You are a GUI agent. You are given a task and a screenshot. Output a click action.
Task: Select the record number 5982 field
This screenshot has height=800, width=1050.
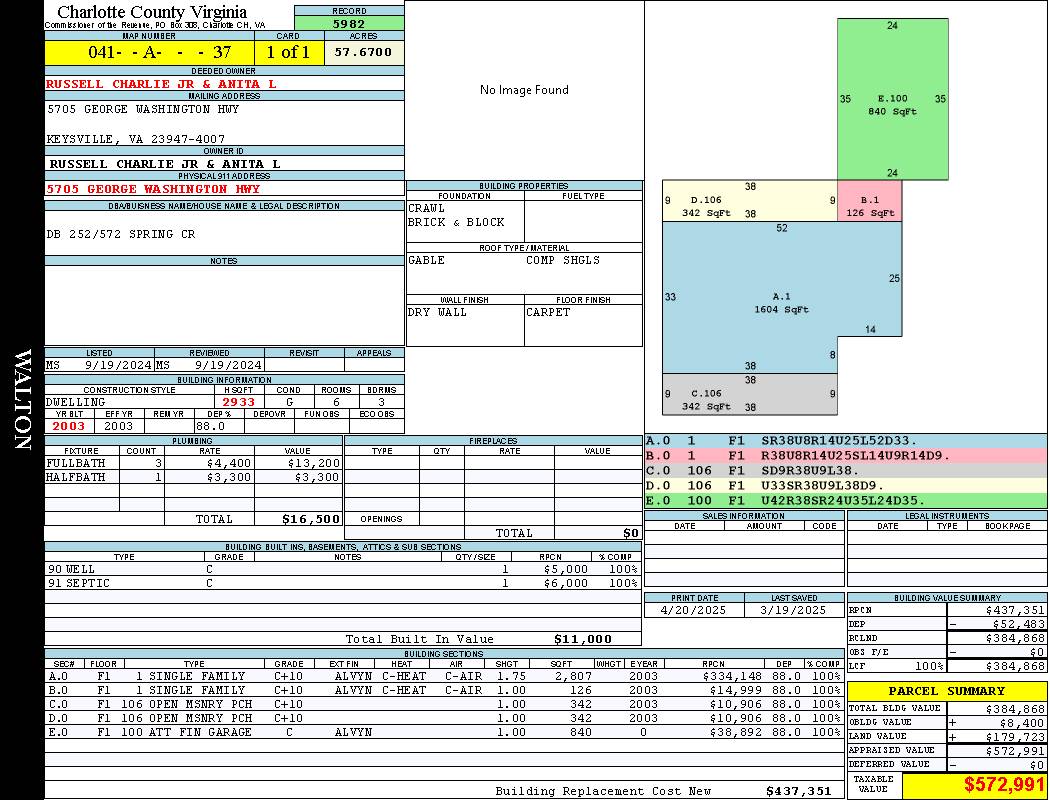pyautogui.click(x=349, y=23)
